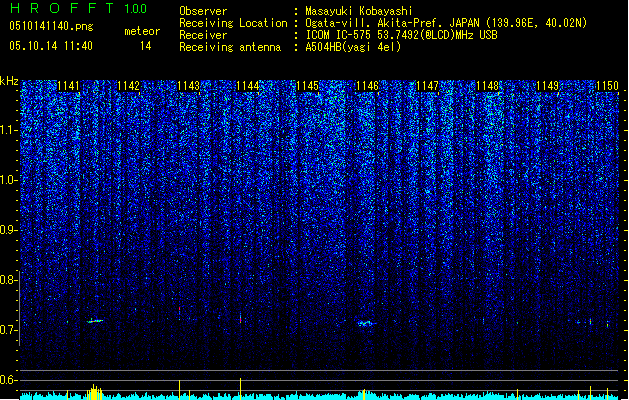Click the wavy meteor echo at 1146

(366, 323)
